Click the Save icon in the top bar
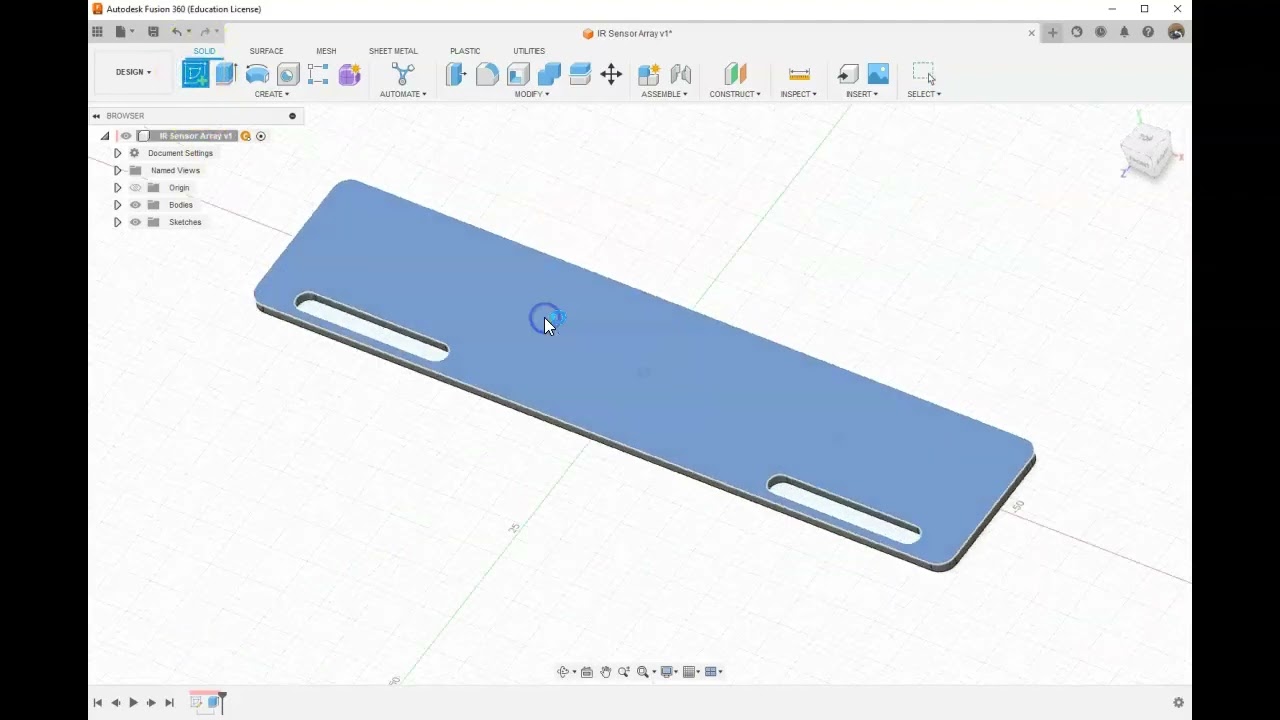The width and height of the screenshot is (1280, 720). (153, 32)
